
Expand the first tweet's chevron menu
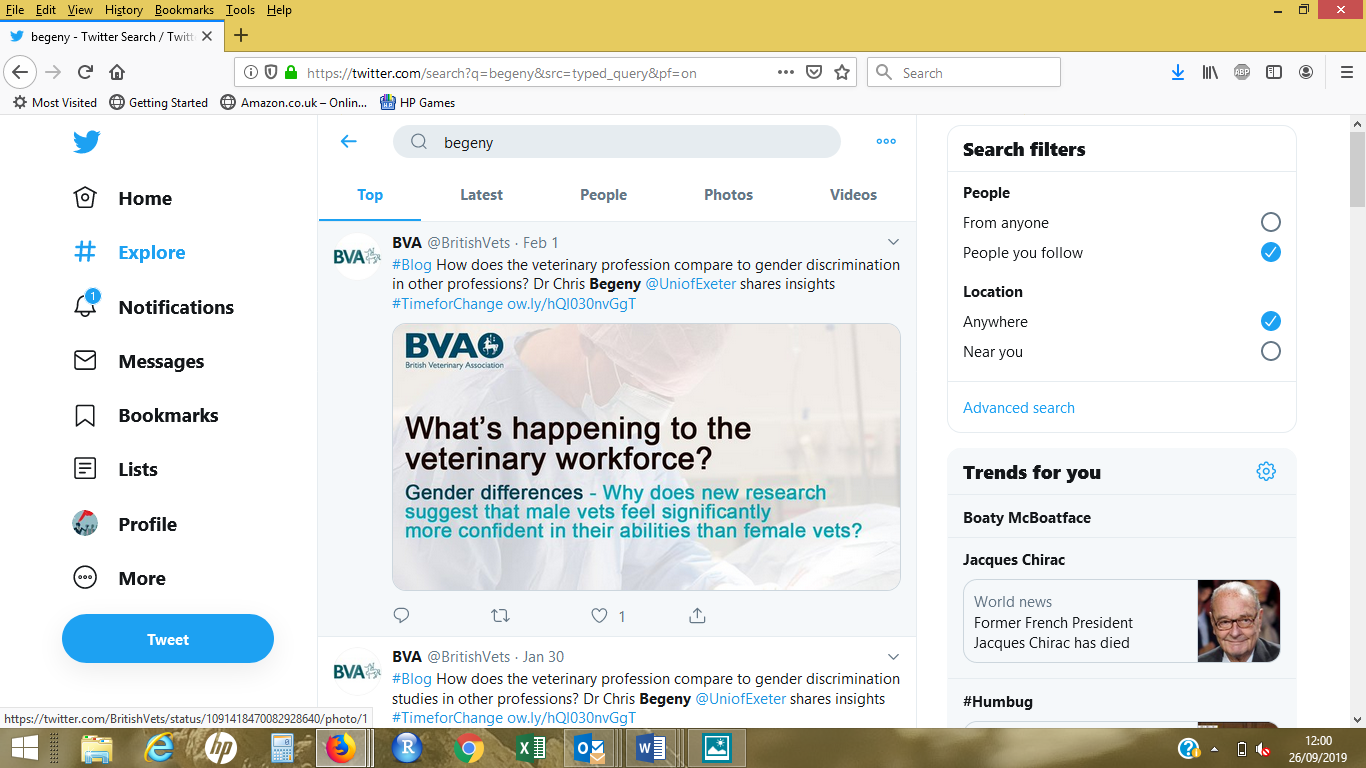click(x=893, y=242)
